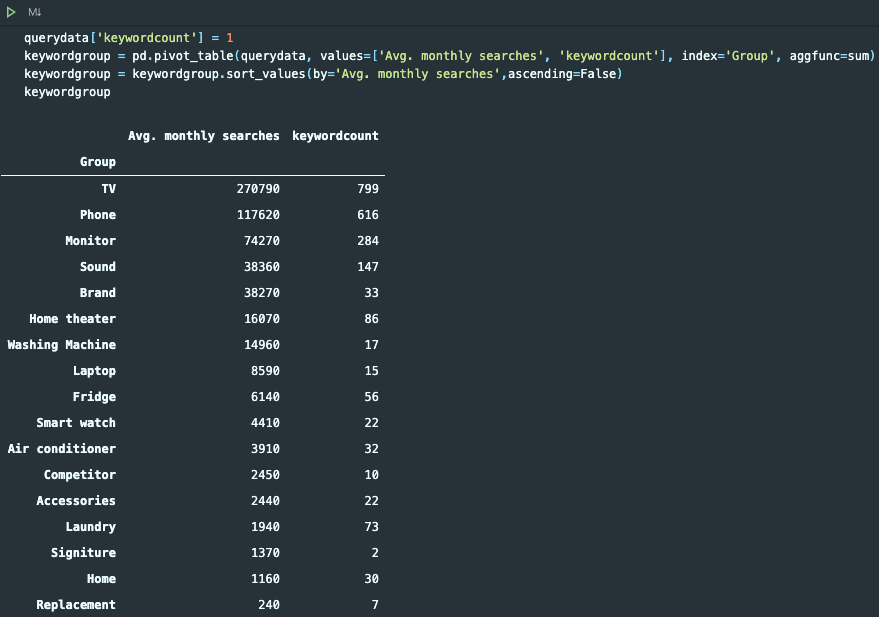
Task: Click the value 117620 in the Phone row
Action: pyautogui.click(x=258, y=215)
